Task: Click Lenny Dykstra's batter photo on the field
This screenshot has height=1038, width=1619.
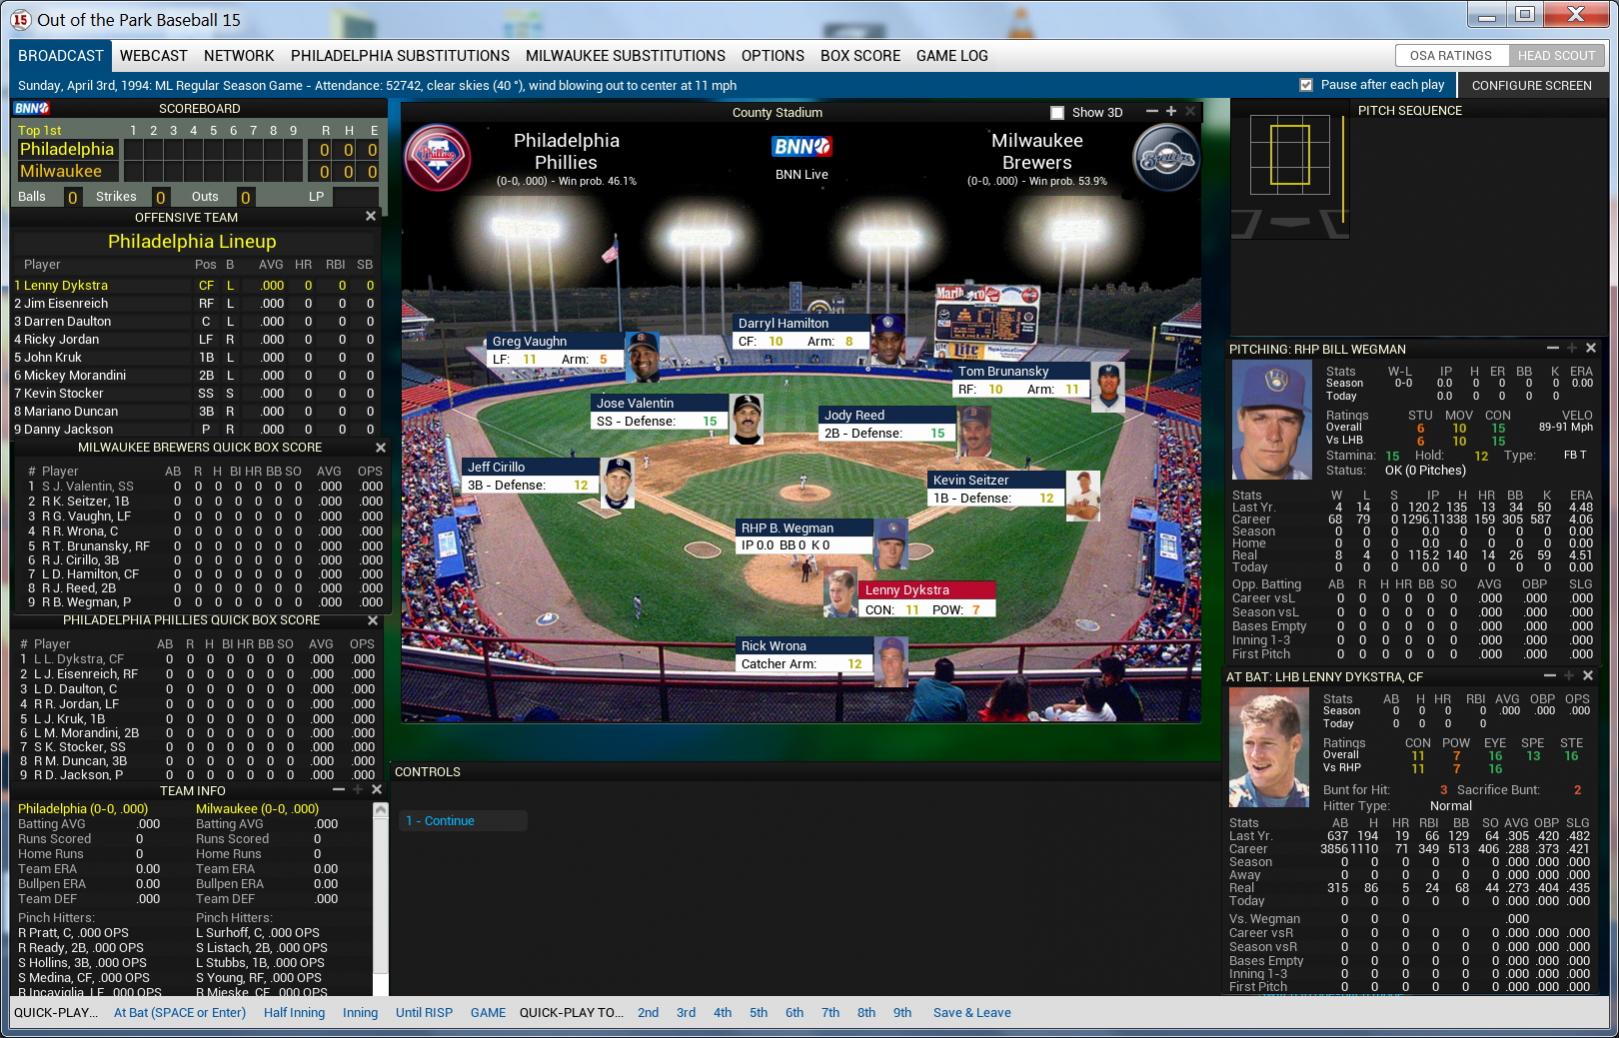Action: (840, 594)
